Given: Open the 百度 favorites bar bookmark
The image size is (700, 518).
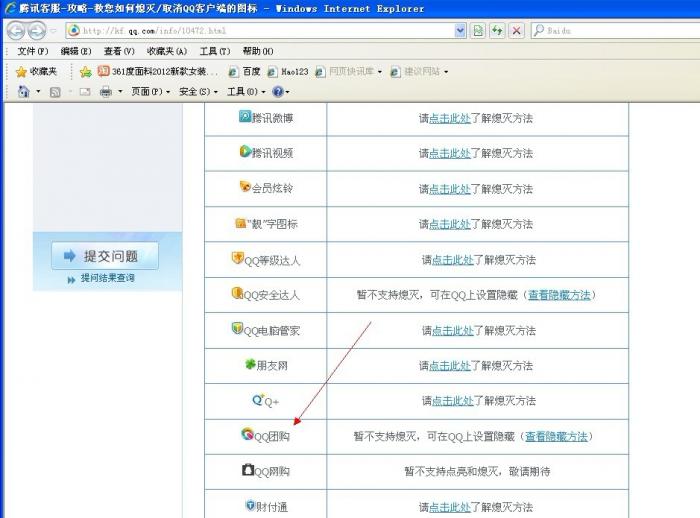Looking at the screenshot, I should [244, 71].
